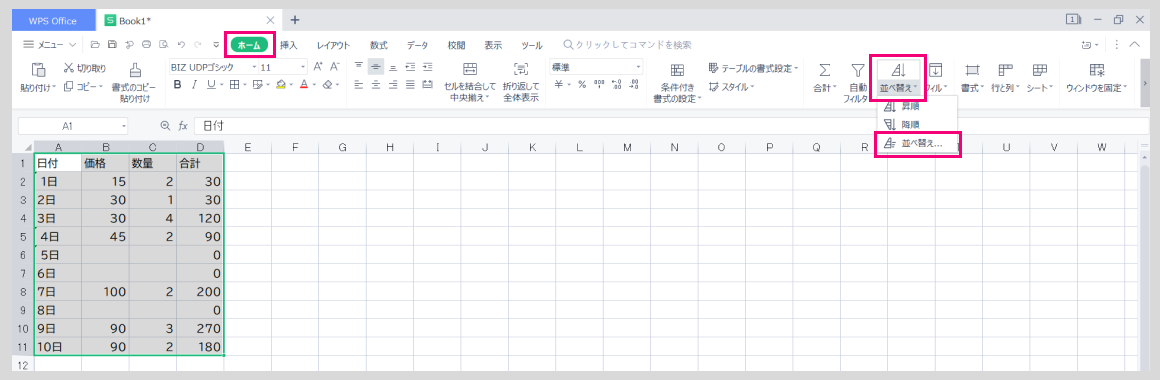Click the 書式のコピー貼り付け format painter
1160x380 pixels.
point(135,81)
